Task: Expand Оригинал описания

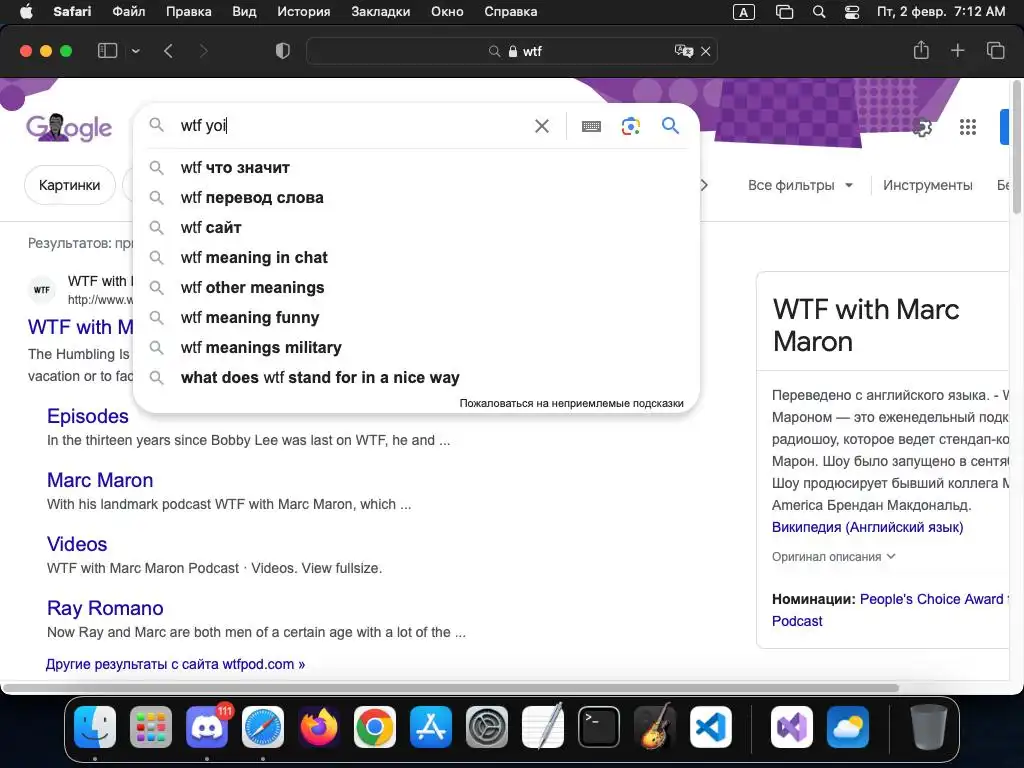Action: (834, 557)
